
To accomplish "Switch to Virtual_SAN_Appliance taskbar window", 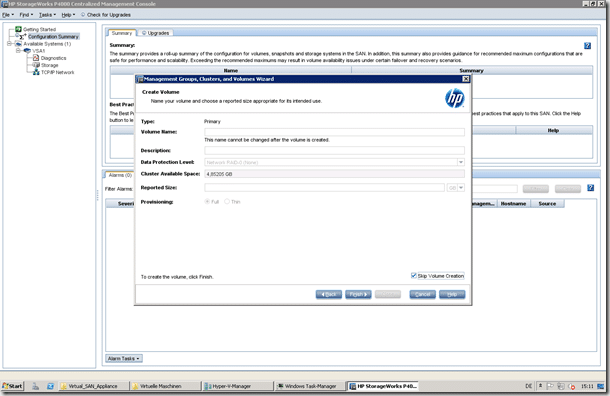I will [94, 386].
